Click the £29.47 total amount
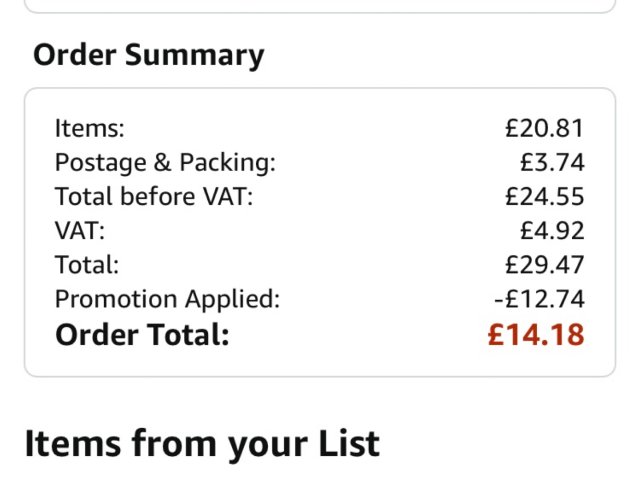The height and width of the screenshot is (480, 640). pyautogui.click(x=544, y=265)
